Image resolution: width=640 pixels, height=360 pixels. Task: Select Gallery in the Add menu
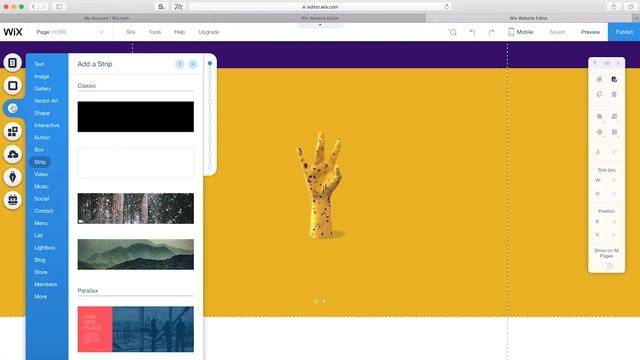[x=42, y=89]
